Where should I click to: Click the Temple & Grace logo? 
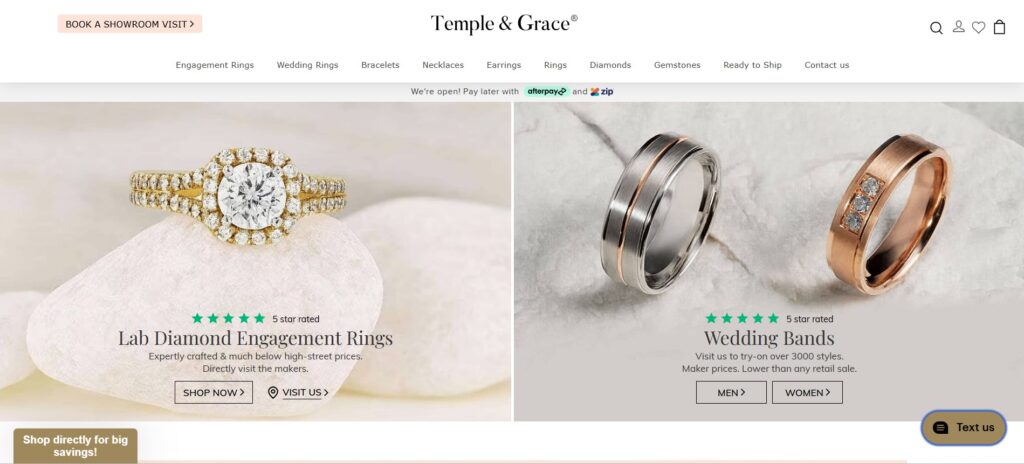pyautogui.click(x=504, y=24)
